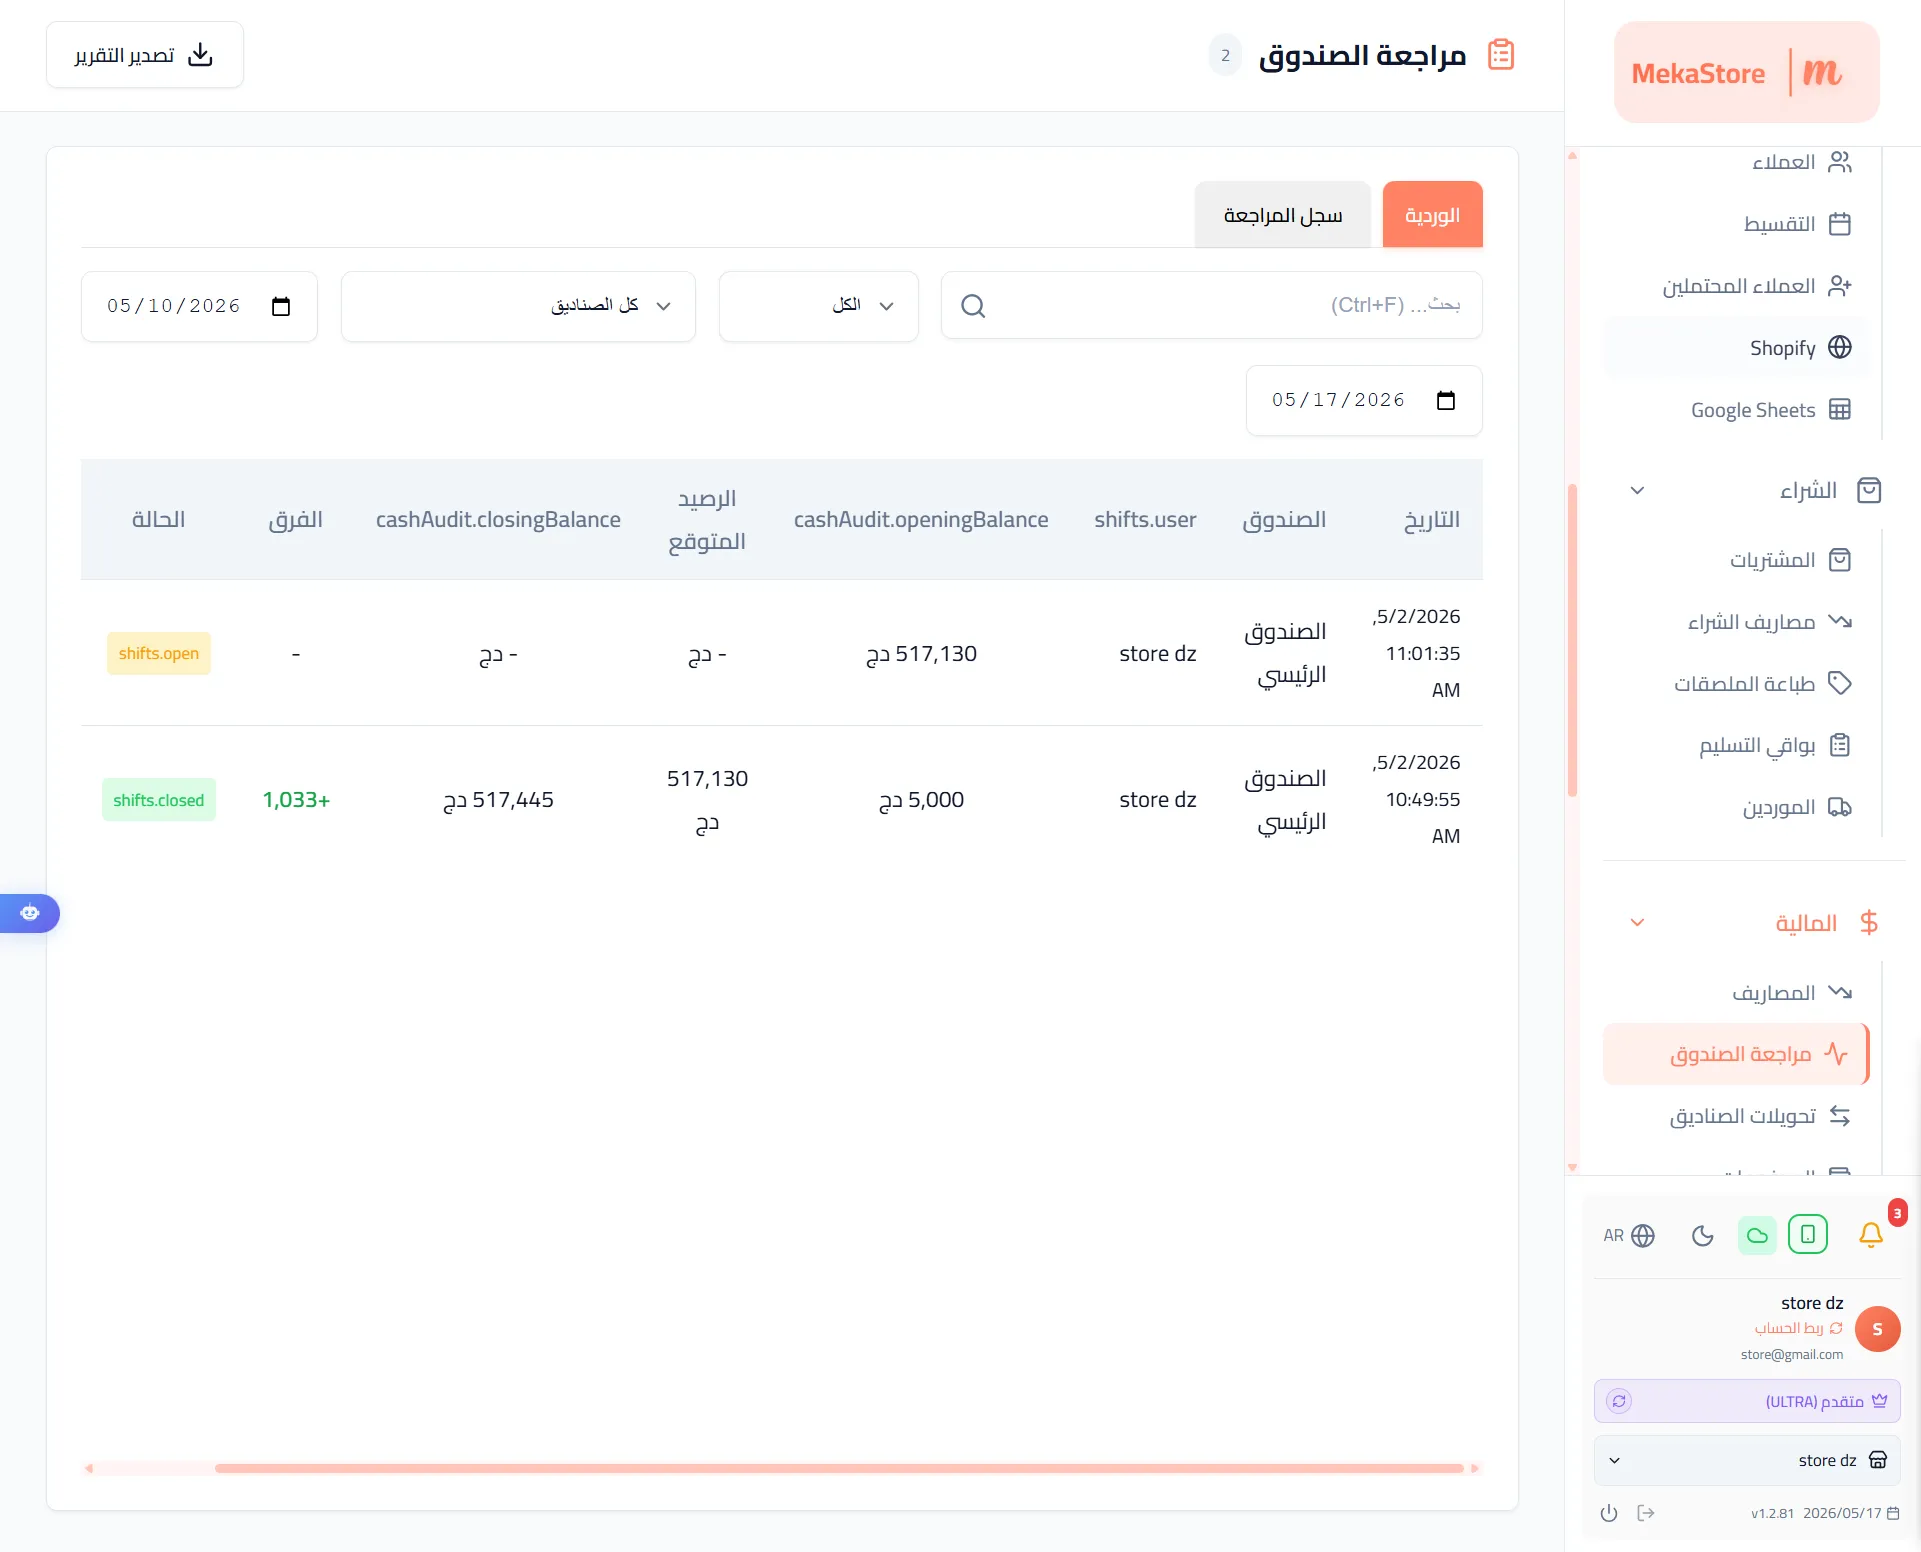Click the refresh icon in ULTRA plan bar
Image resolution: width=1921 pixels, height=1552 pixels.
1619,1401
